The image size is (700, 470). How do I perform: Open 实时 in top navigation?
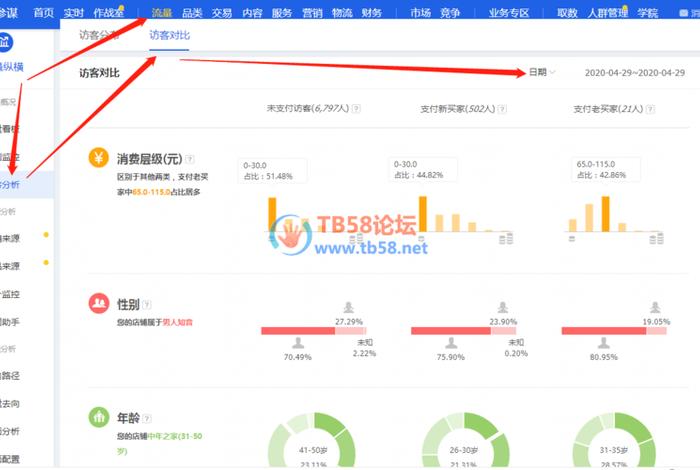(x=73, y=12)
